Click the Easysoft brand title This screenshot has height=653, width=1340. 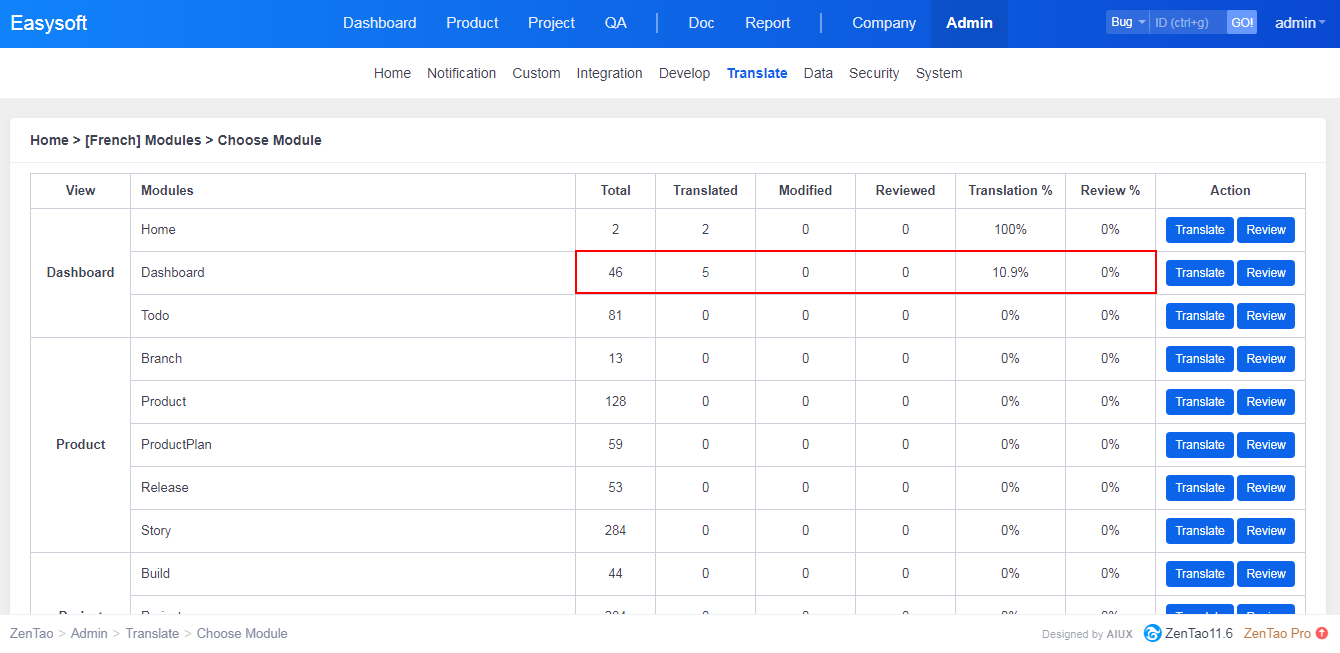pos(49,23)
